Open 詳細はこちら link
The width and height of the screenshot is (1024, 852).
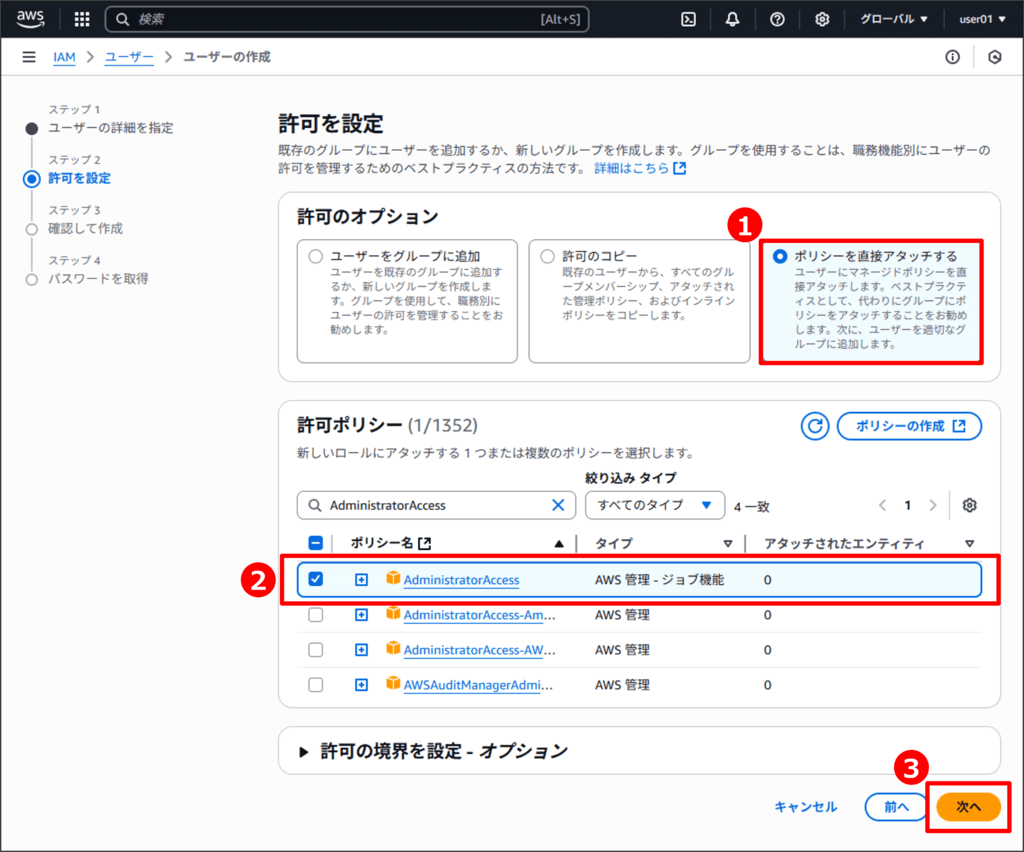[x=640, y=168]
